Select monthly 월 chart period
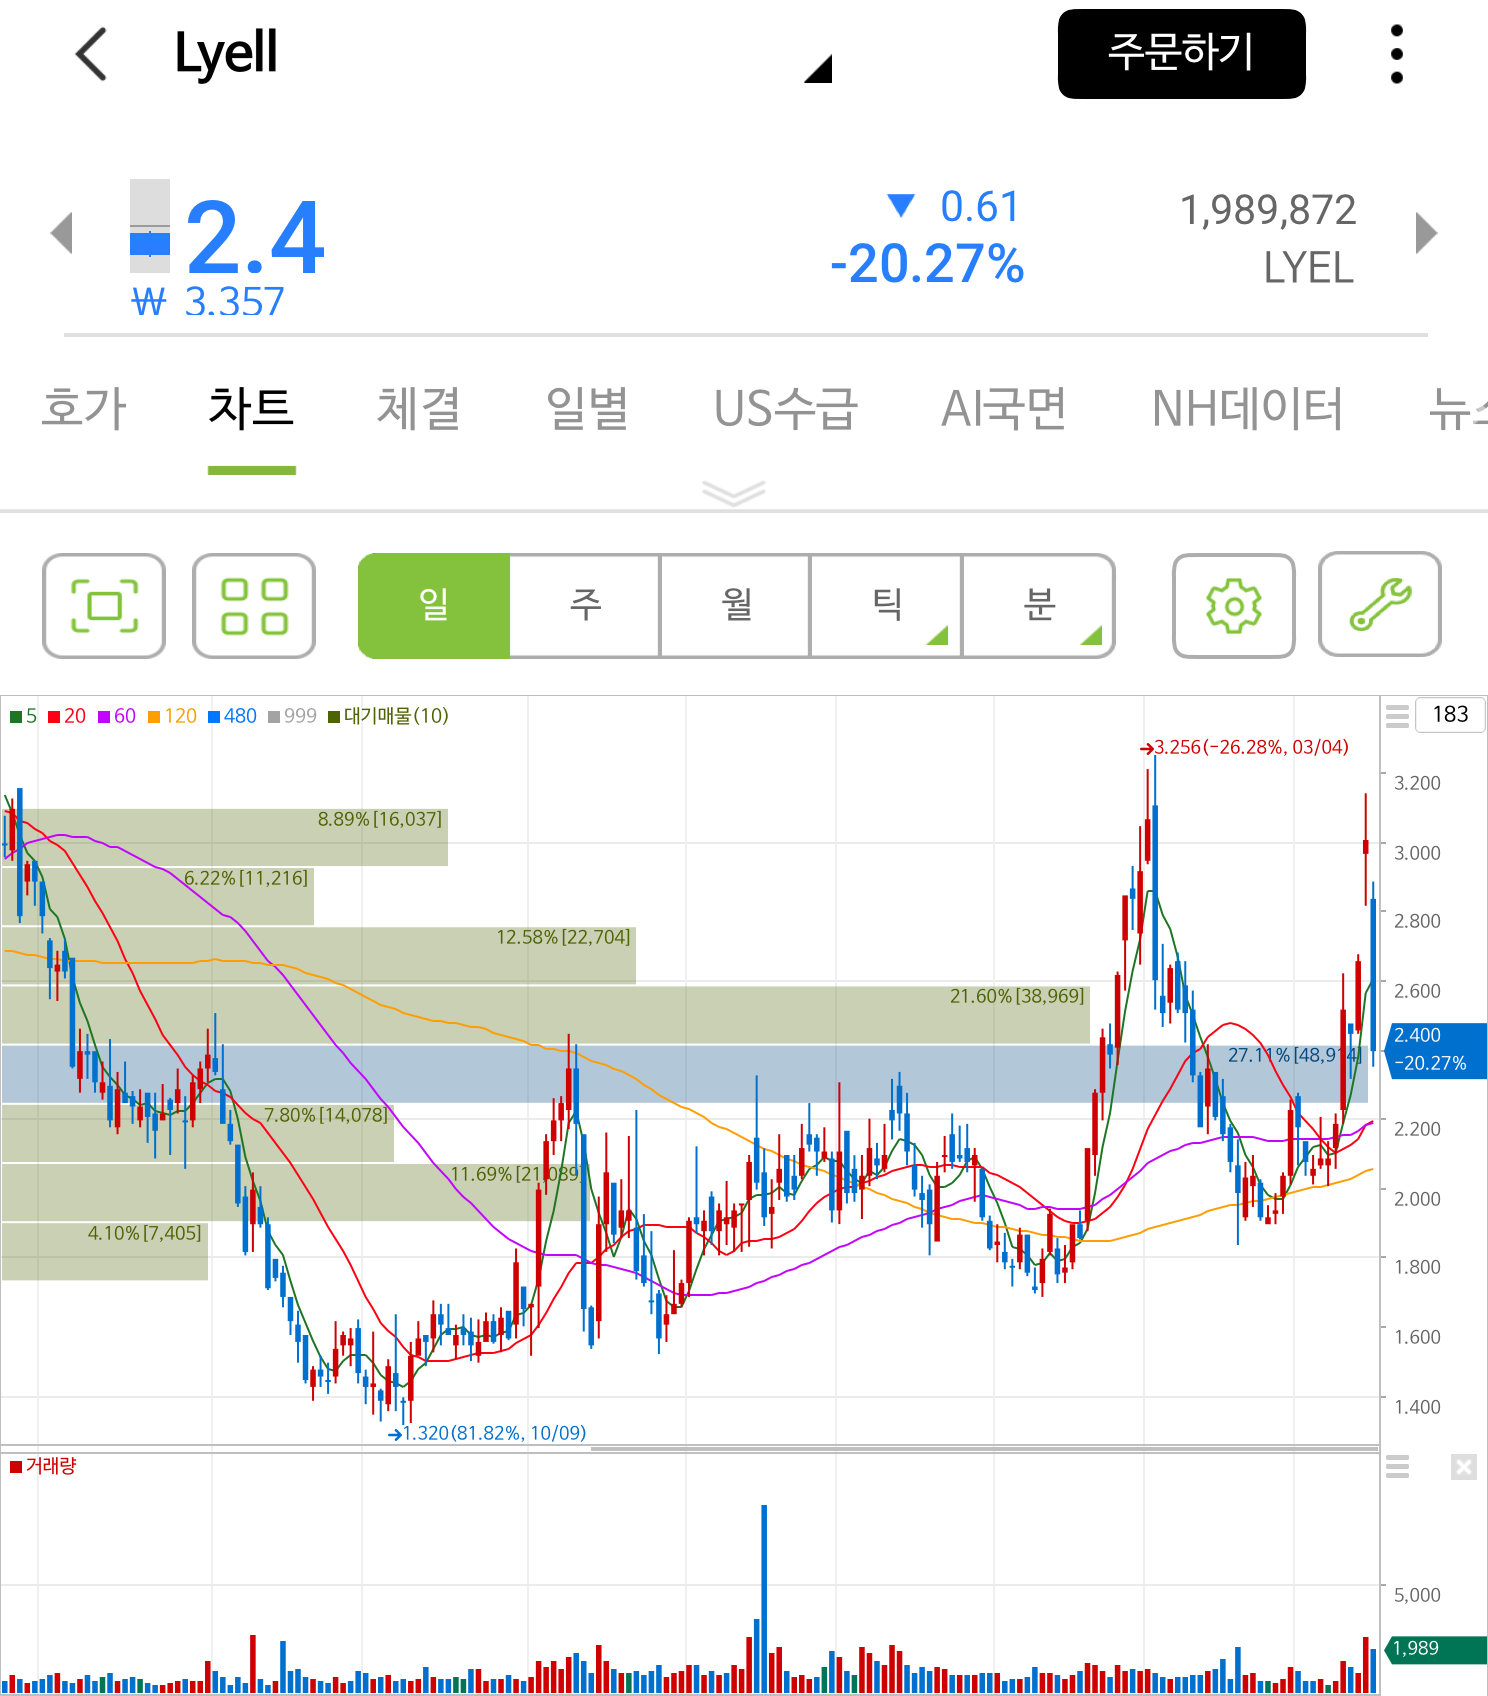 [x=736, y=606]
